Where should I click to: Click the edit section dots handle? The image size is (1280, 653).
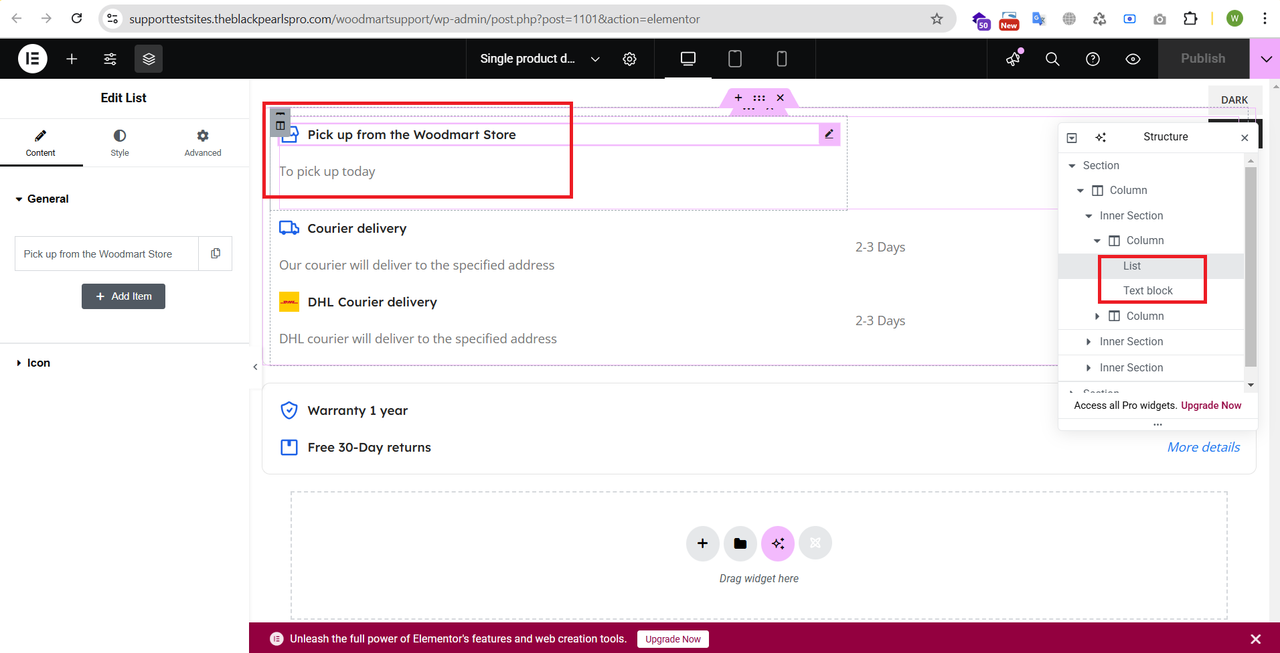click(759, 98)
